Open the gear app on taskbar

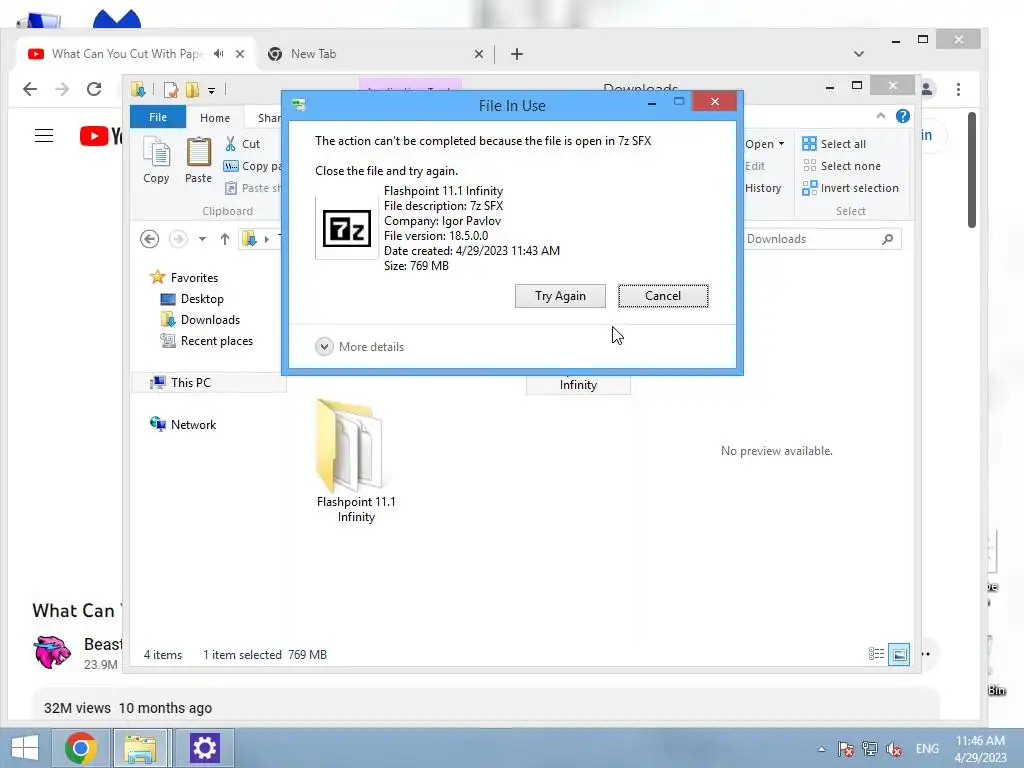coord(204,748)
